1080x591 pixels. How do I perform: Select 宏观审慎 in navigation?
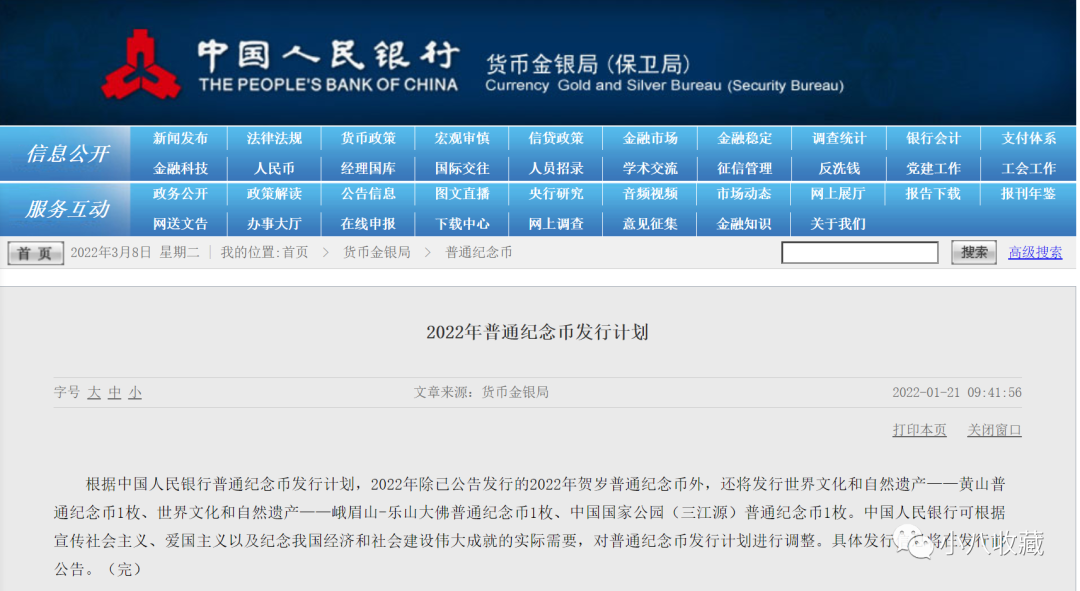click(x=462, y=138)
